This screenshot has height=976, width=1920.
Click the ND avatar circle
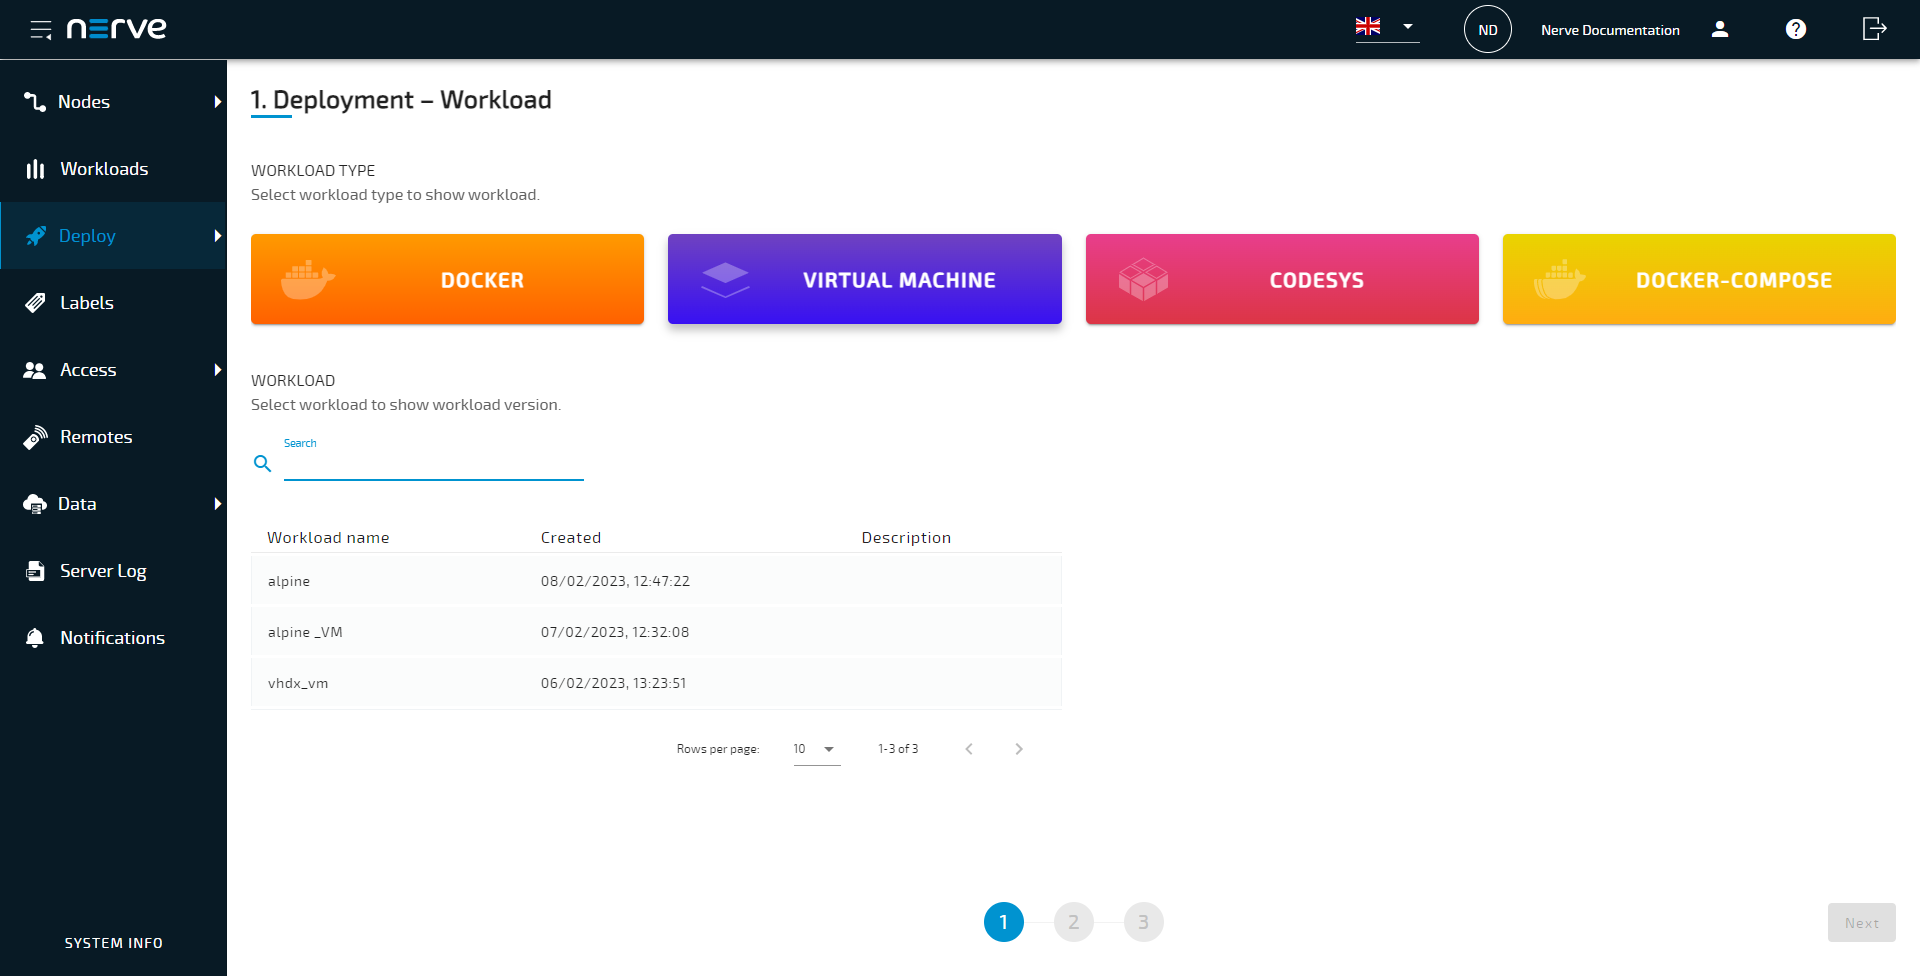pyautogui.click(x=1487, y=29)
